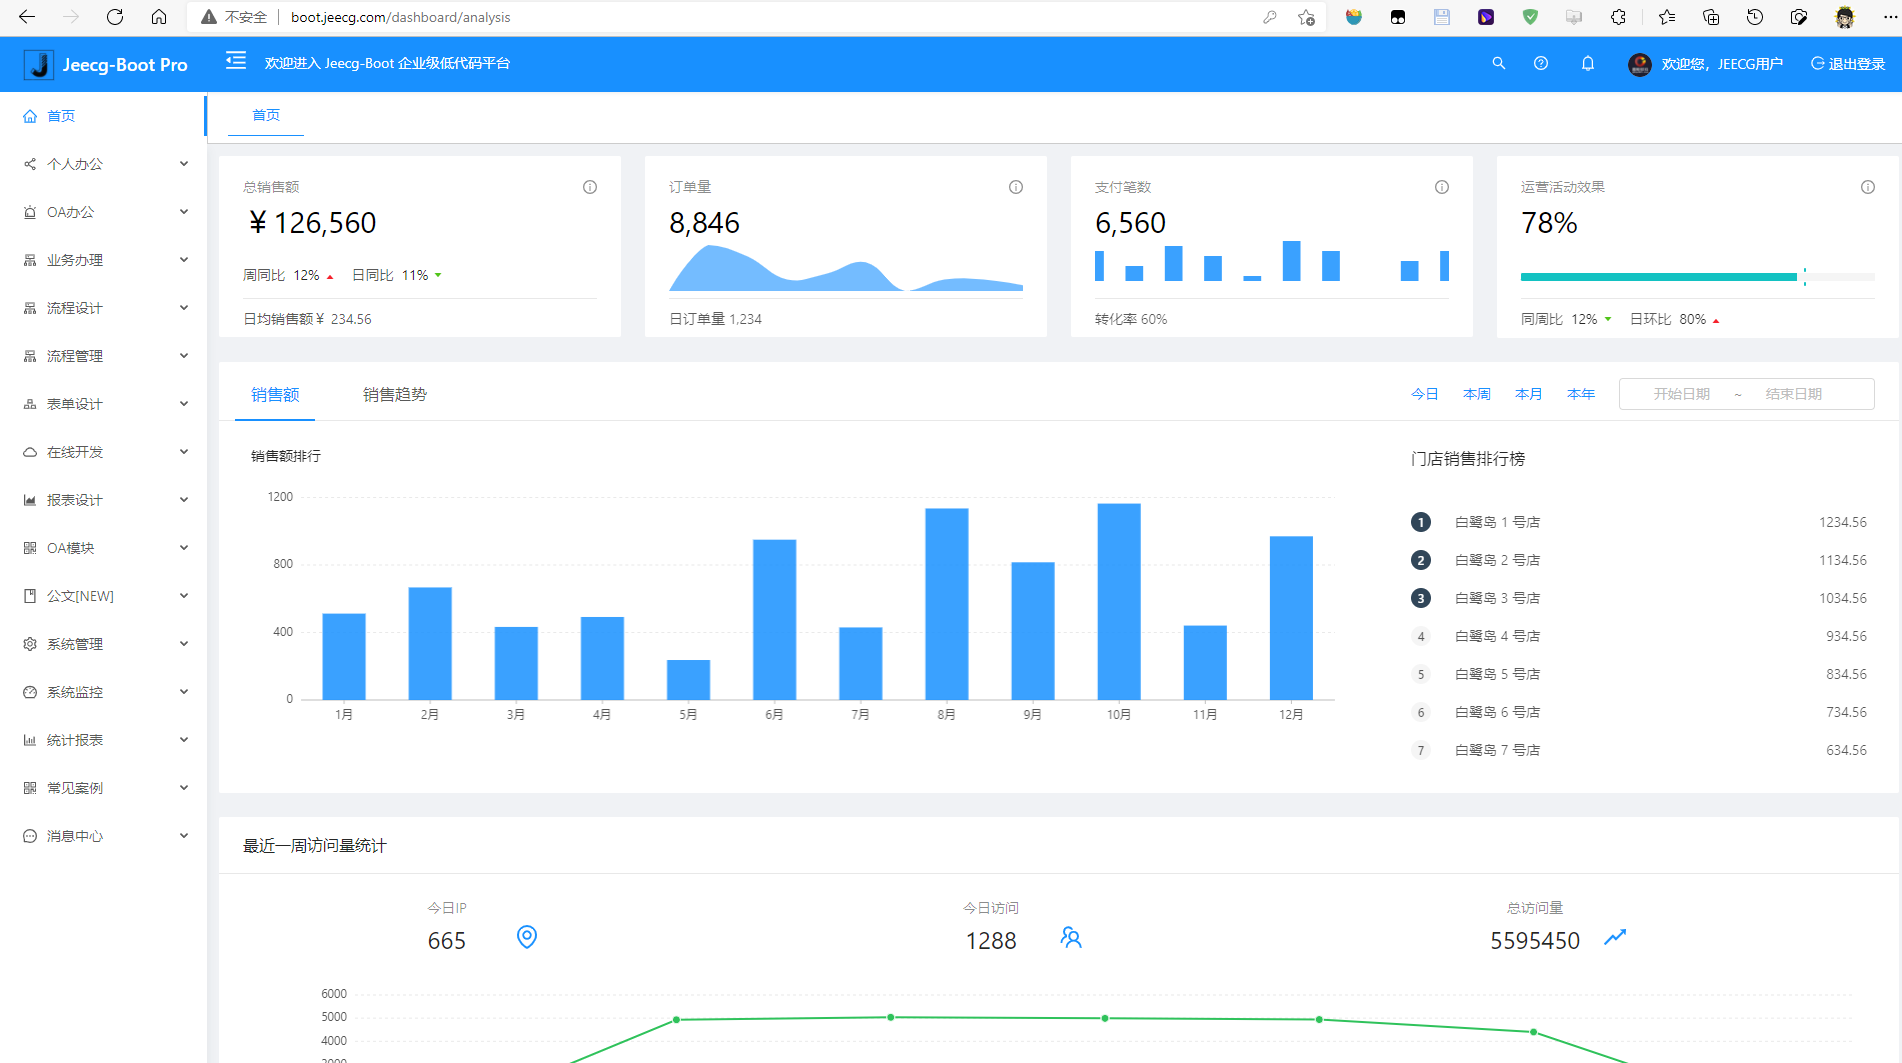Click the browser address bar URL
This screenshot has width=1902, height=1063.
click(x=400, y=17)
